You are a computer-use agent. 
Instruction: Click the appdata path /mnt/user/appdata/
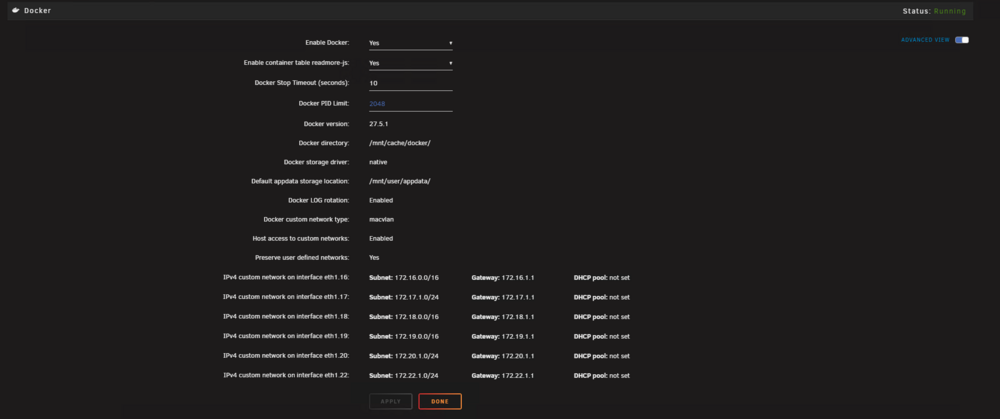[x=399, y=181]
